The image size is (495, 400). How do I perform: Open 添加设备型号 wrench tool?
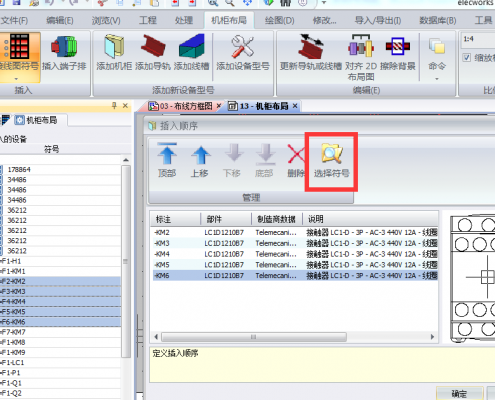point(243,46)
